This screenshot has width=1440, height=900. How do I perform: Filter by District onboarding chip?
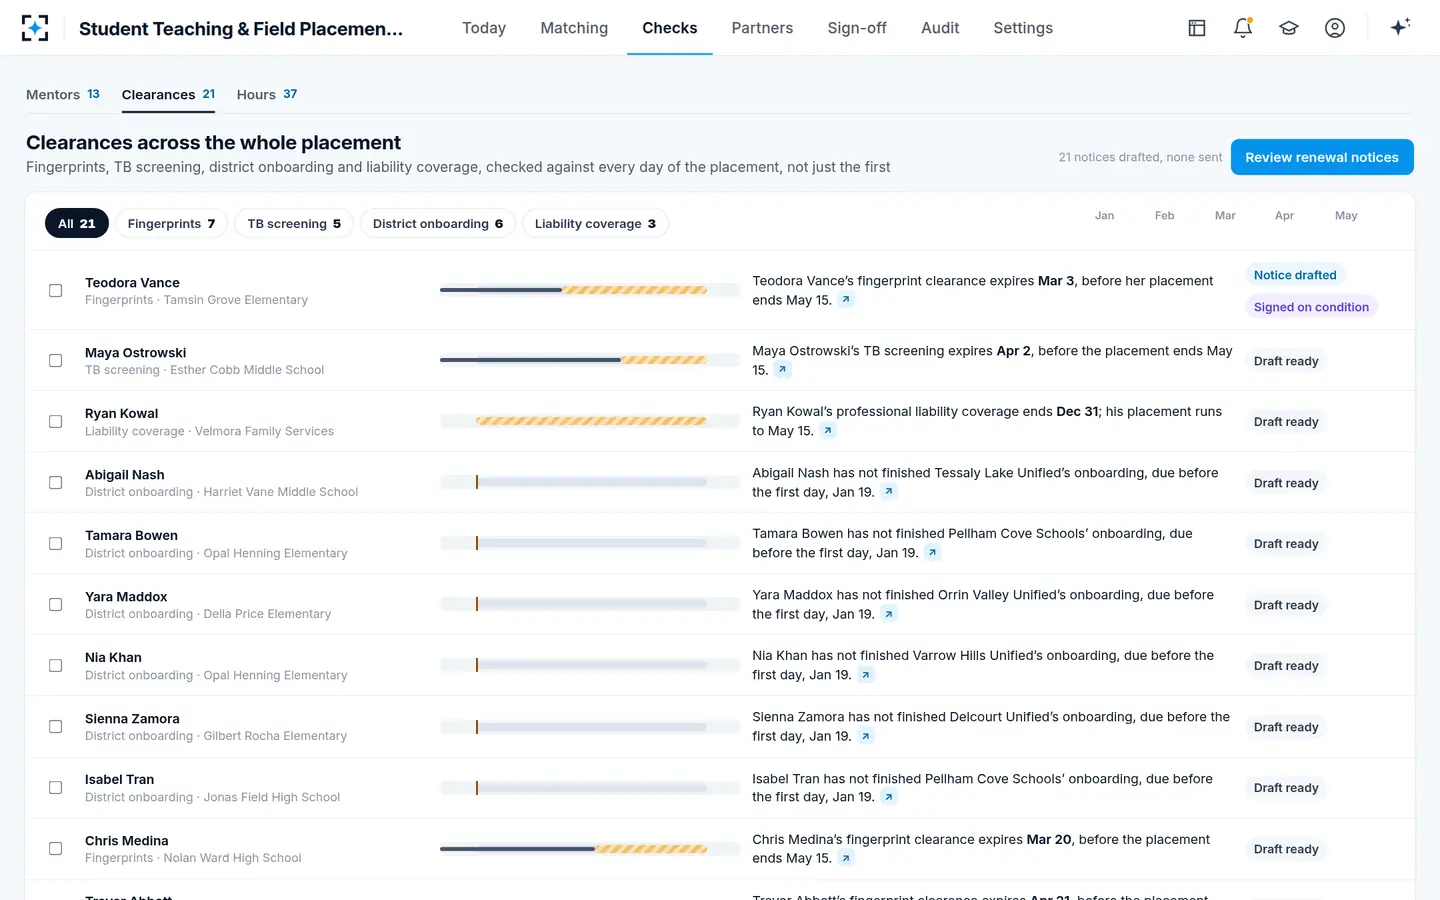tap(438, 224)
